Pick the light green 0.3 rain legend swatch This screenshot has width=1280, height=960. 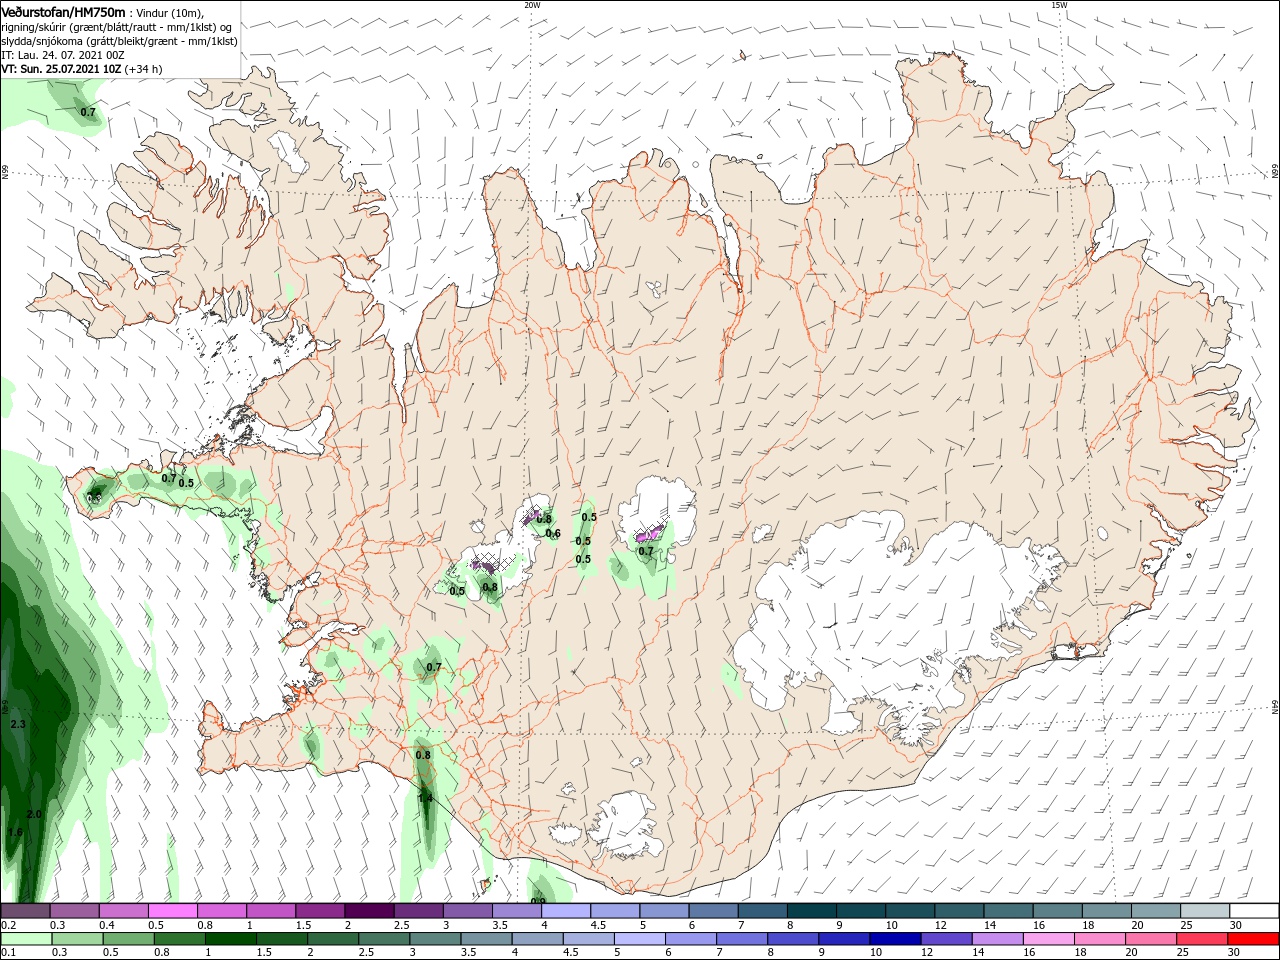76,939
